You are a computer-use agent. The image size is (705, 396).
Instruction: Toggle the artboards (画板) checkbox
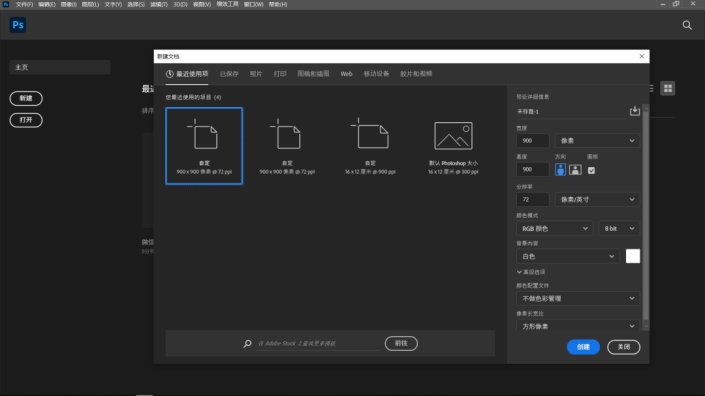click(591, 170)
